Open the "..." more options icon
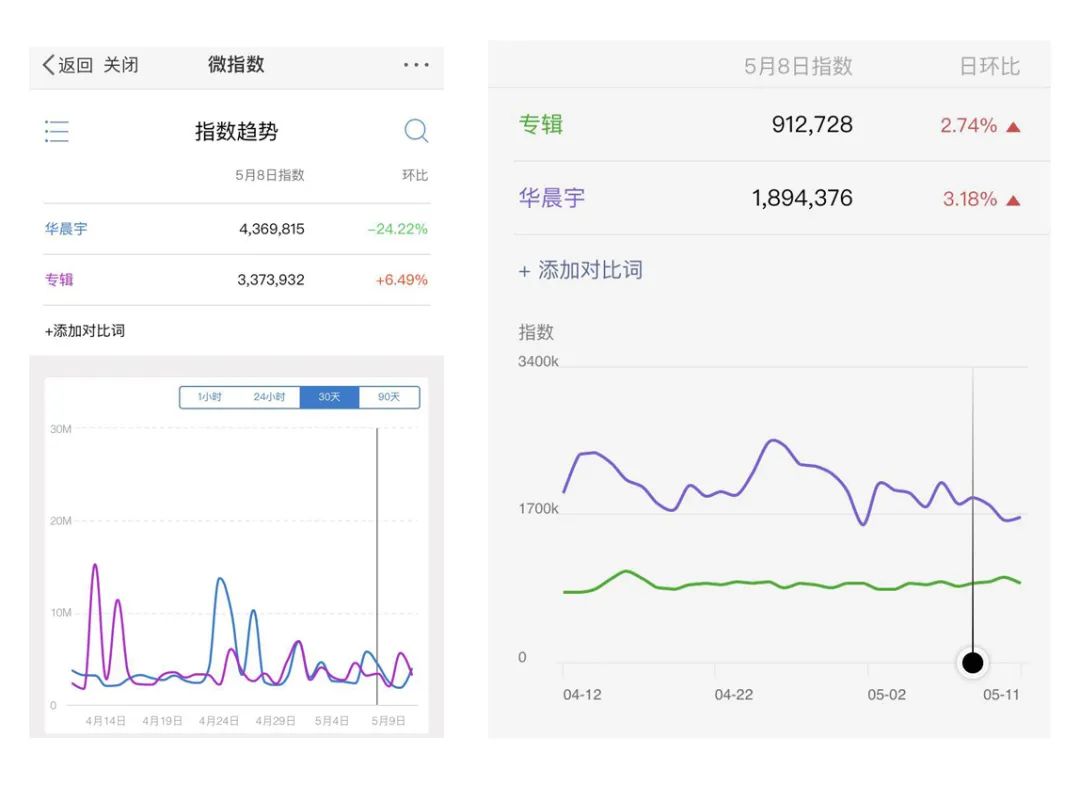1080x785 pixels. click(x=415, y=65)
